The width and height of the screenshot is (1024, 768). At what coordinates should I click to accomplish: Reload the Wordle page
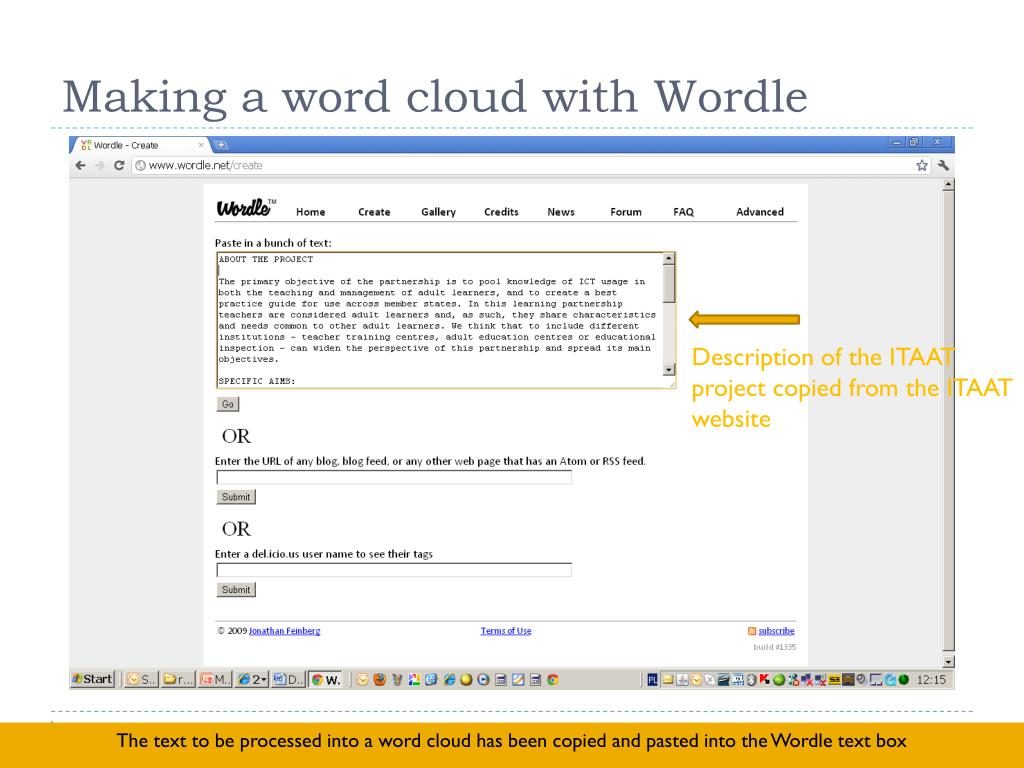click(119, 165)
